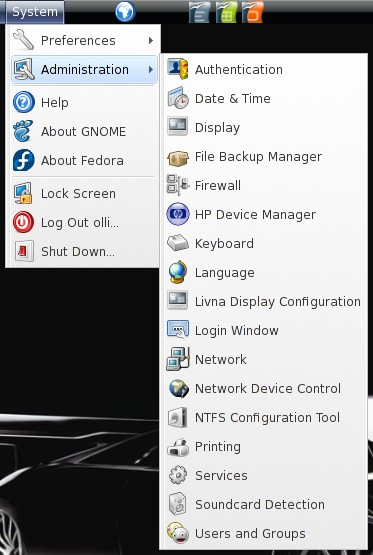
Task: Open the Network entry
Action: tap(264, 360)
